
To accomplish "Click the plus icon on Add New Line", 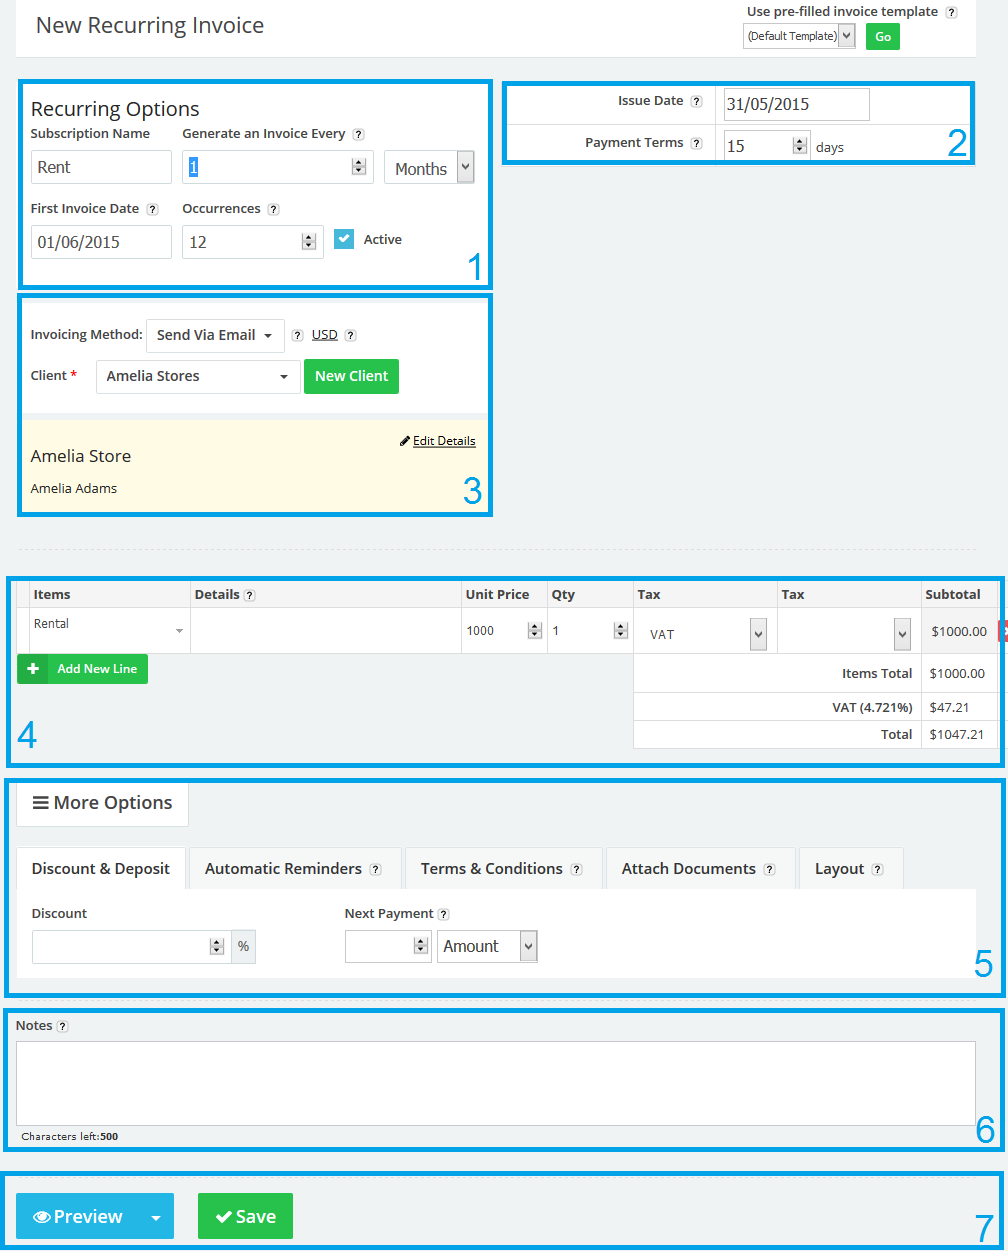I will point(33,668).
